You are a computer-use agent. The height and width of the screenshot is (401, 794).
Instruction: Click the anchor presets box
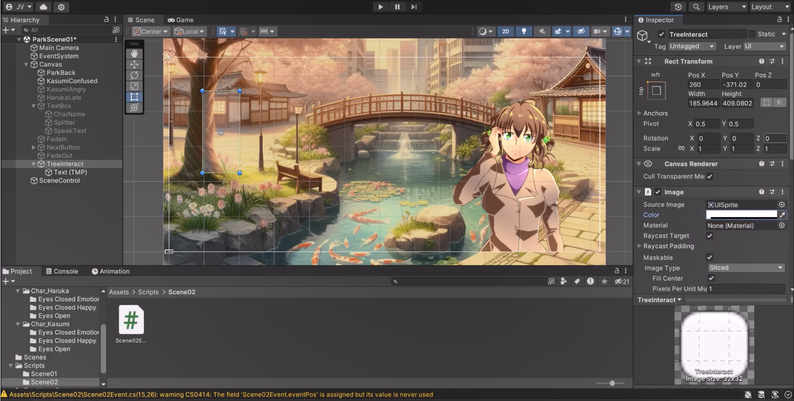coord(656,91)
